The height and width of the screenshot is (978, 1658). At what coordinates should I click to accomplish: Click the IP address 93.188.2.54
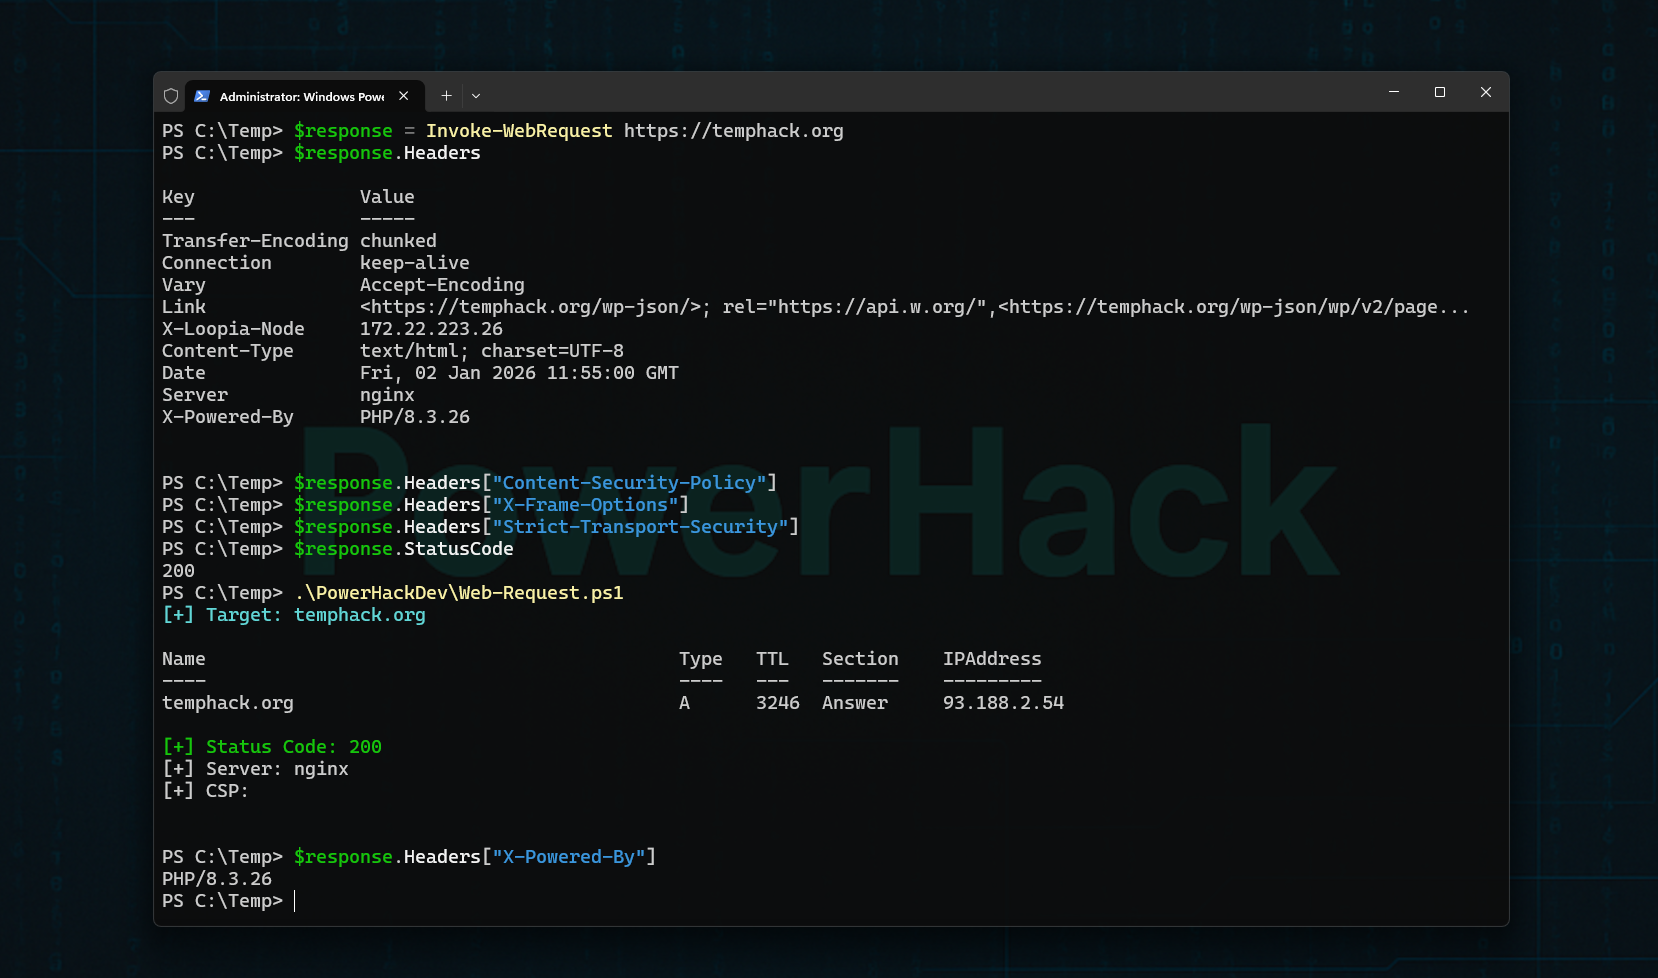coord(1003,702)
